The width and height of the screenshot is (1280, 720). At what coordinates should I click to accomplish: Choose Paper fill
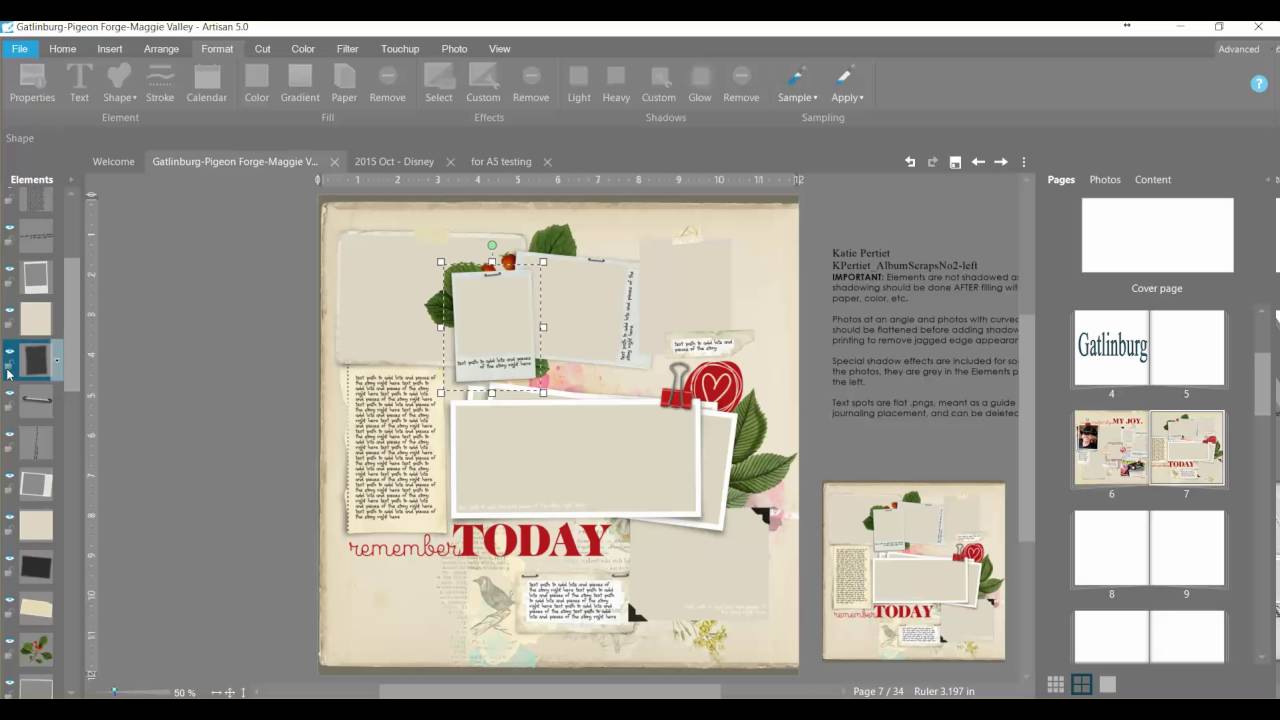click(x=344, y=83)
